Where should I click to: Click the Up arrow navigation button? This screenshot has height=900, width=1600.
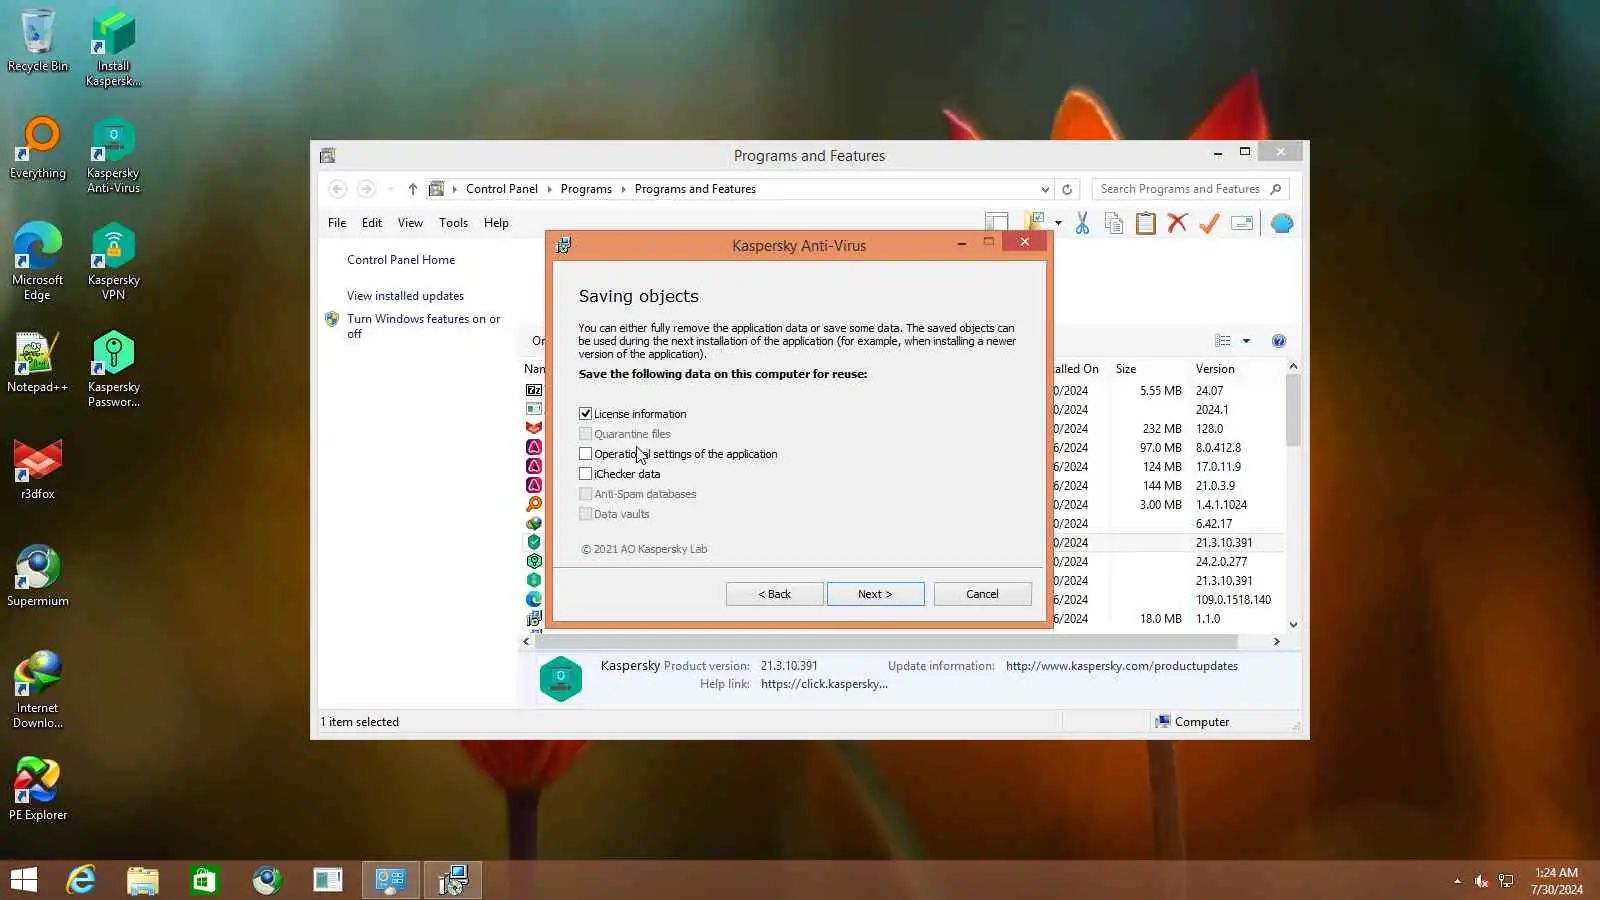412,189
